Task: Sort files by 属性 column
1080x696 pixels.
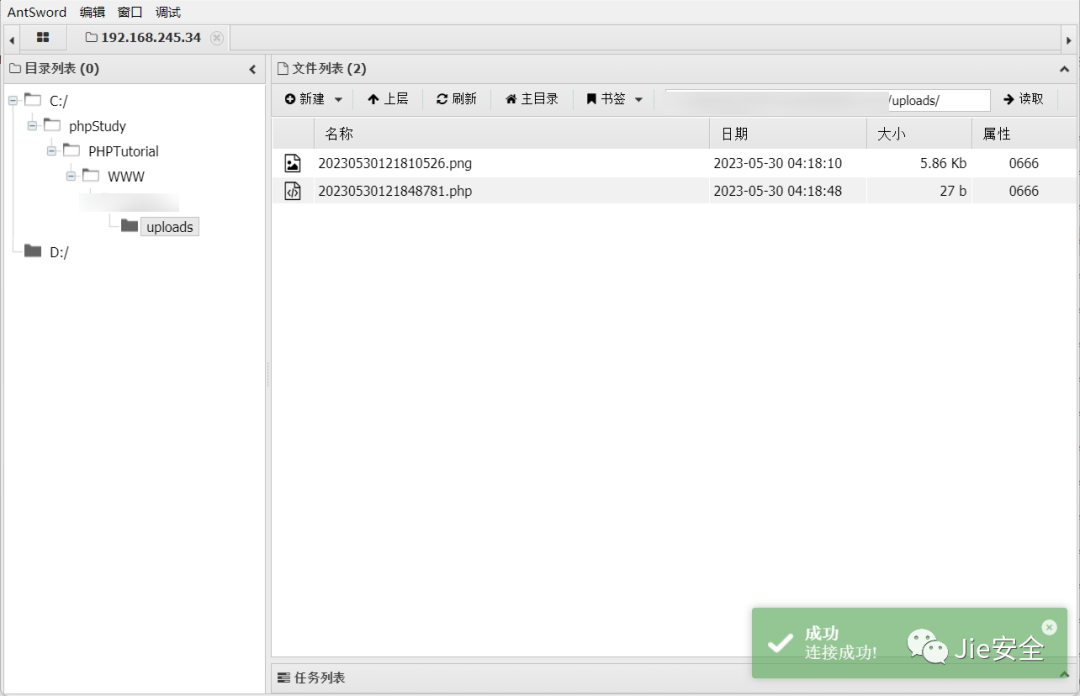Action: (x=1024, y=134)
